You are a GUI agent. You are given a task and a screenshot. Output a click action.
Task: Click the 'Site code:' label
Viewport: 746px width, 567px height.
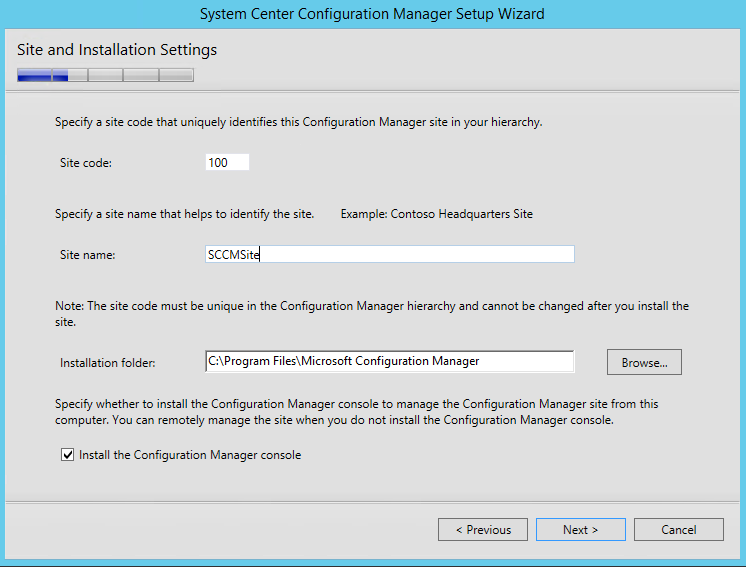pyautogui.click(x=86, y=163)
